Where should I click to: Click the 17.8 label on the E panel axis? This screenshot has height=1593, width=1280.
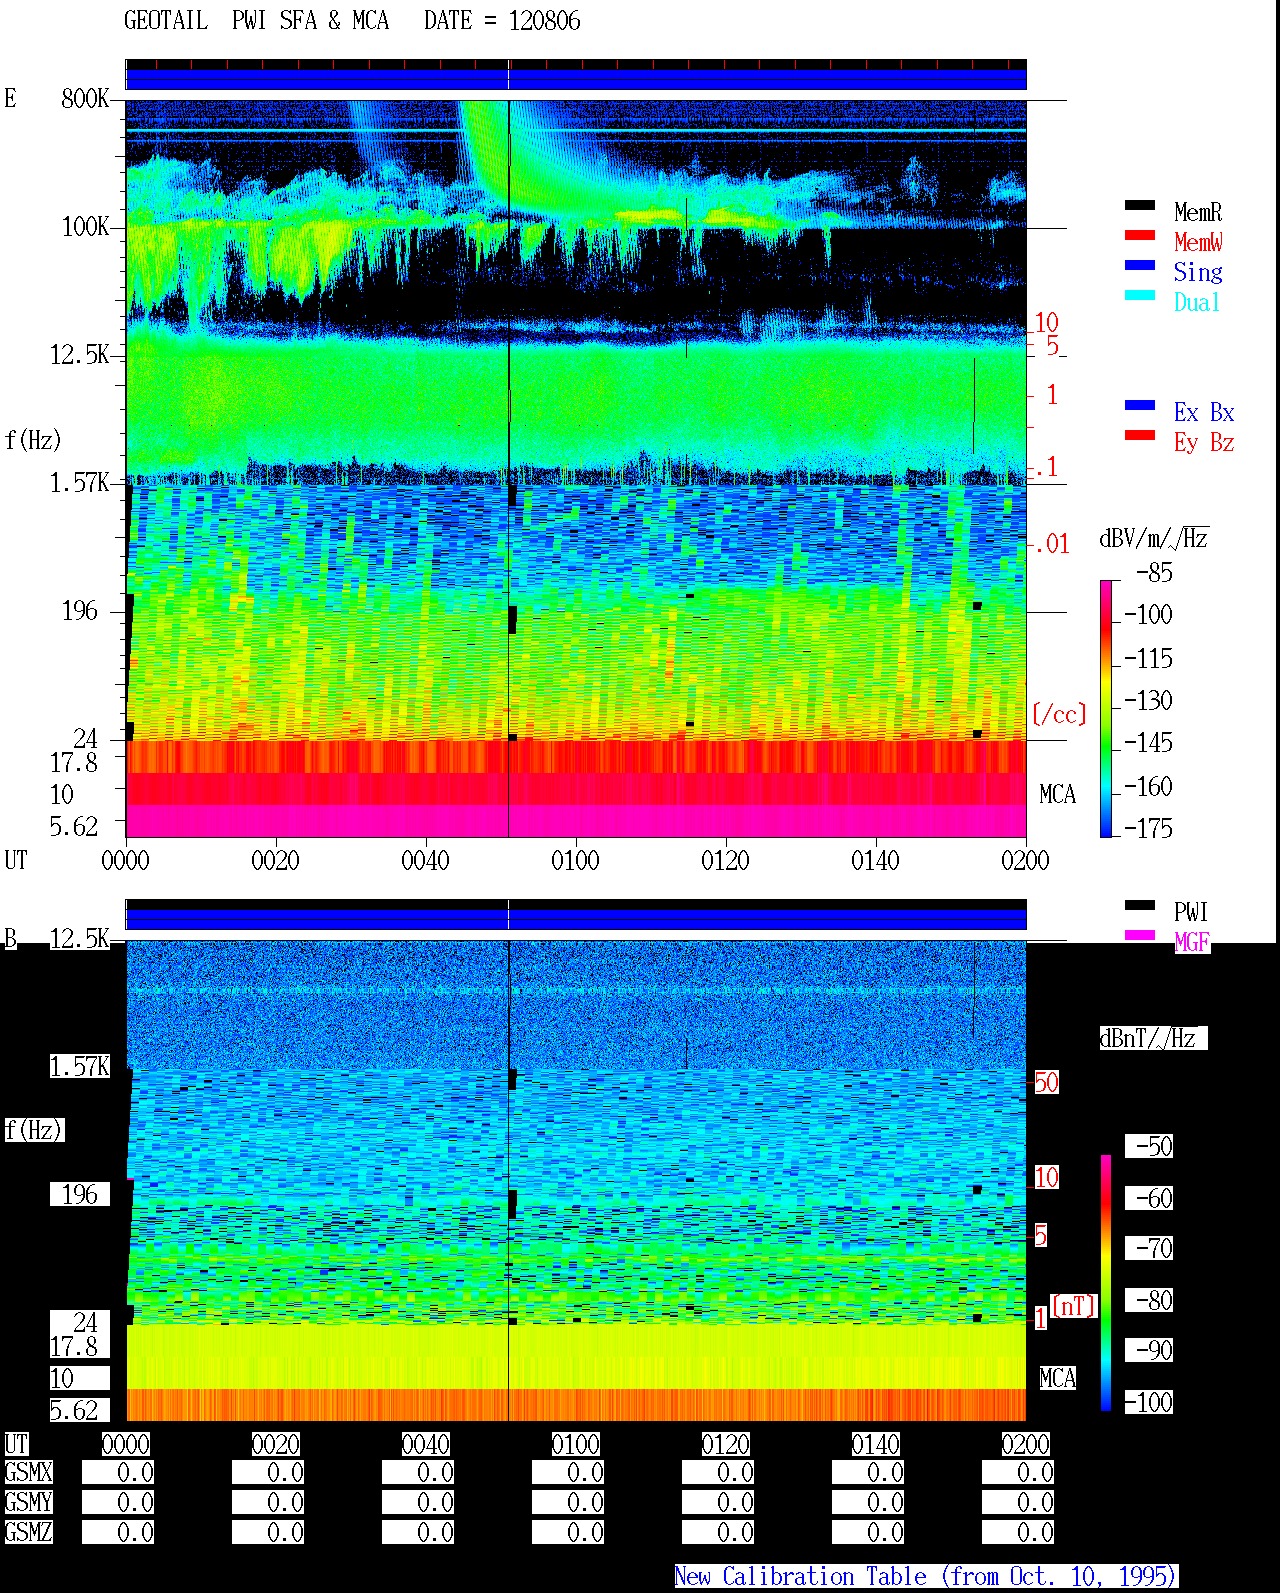pyautogui.click(x=74, y=762)
